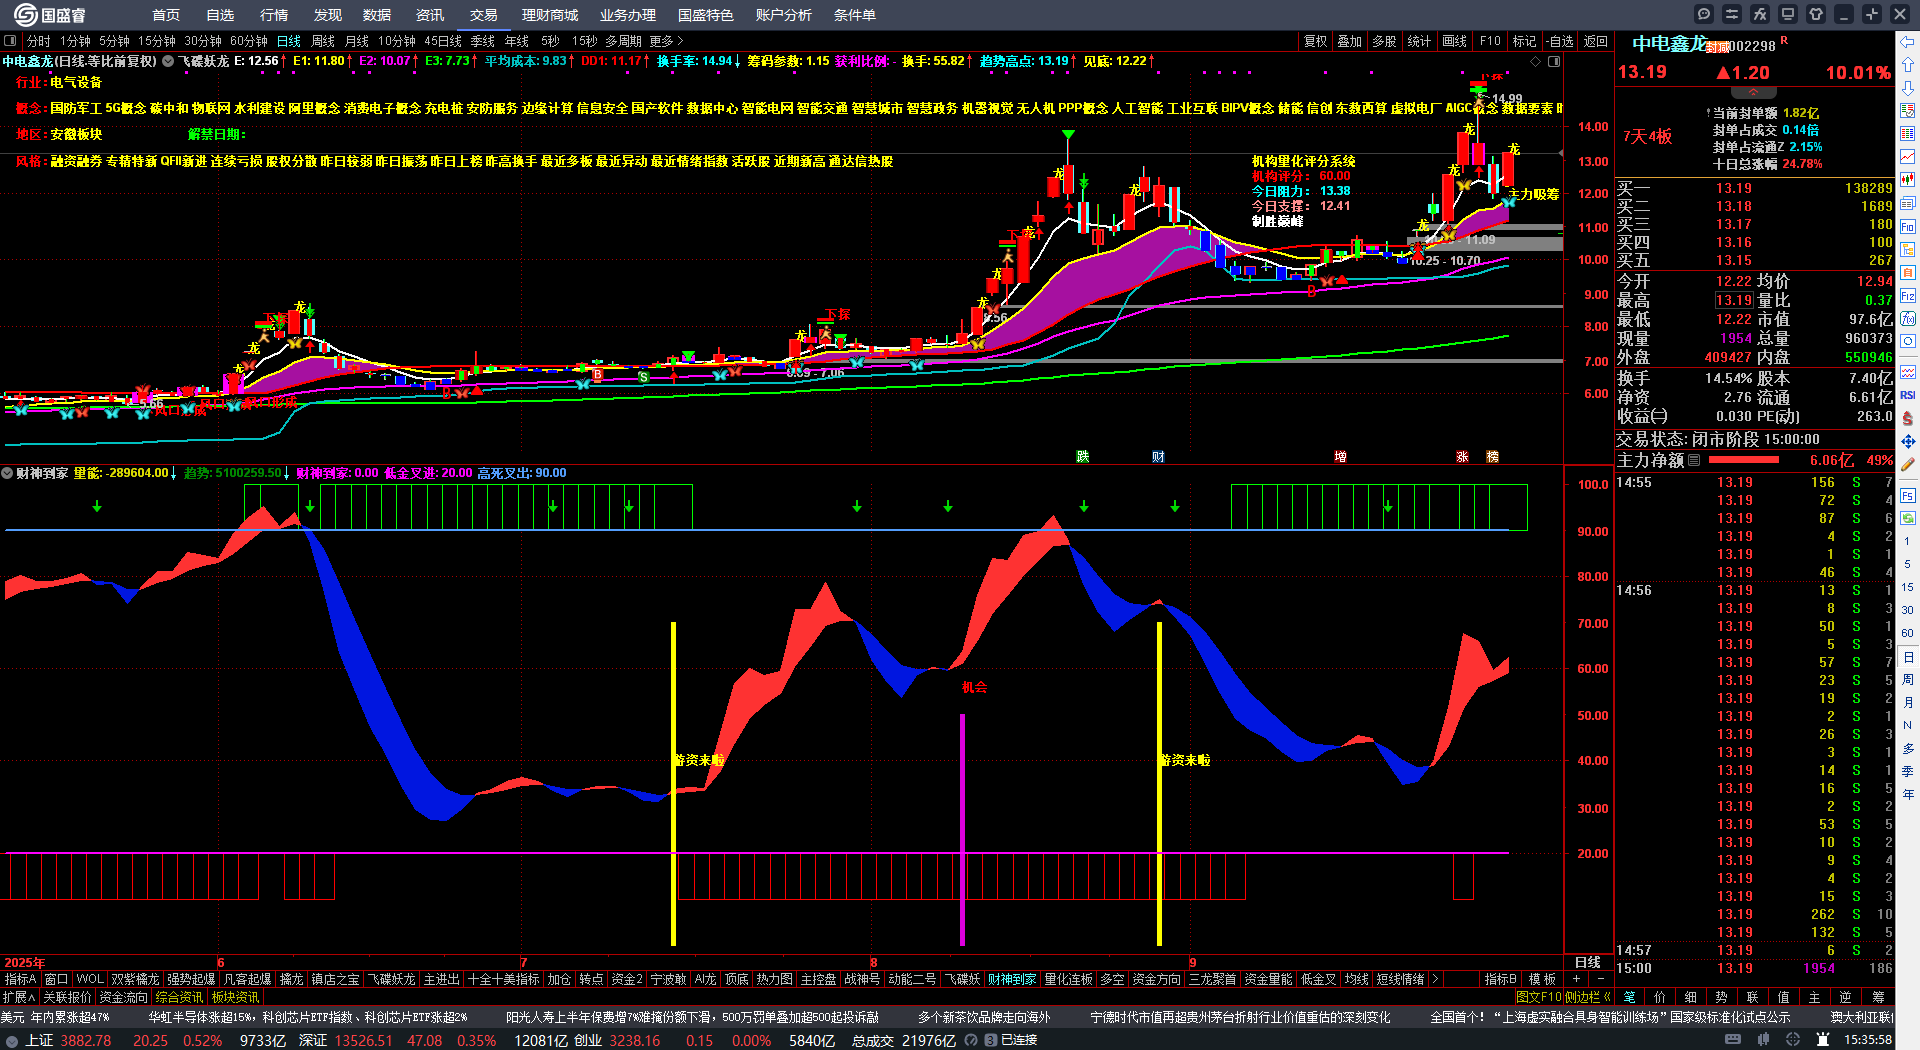Expand the 主力净额 detail list icon

(1694, 460)
